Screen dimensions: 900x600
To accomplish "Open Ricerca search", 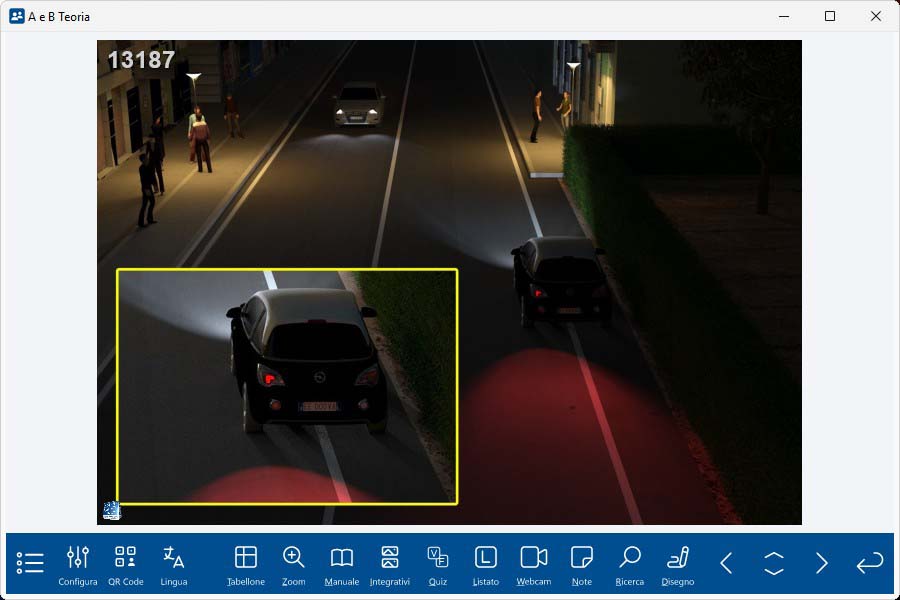I will point(630,564).
